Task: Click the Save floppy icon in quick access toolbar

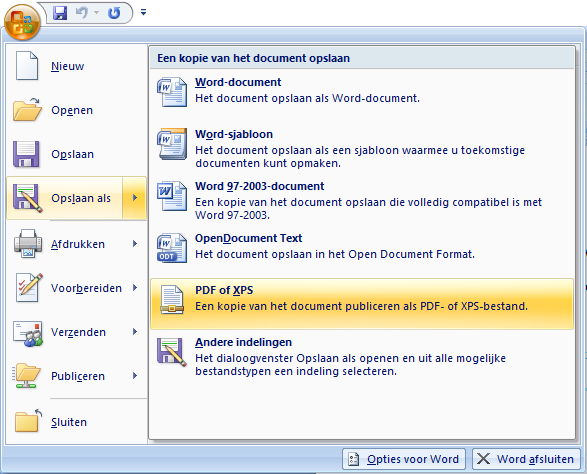Action: (60, 13)
